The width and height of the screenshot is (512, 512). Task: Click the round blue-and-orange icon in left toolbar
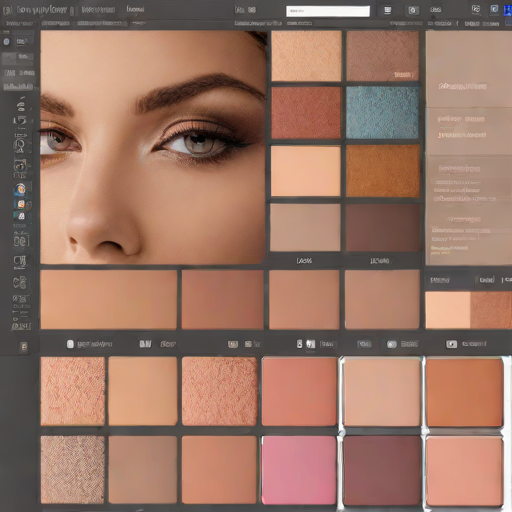(20, 189)
